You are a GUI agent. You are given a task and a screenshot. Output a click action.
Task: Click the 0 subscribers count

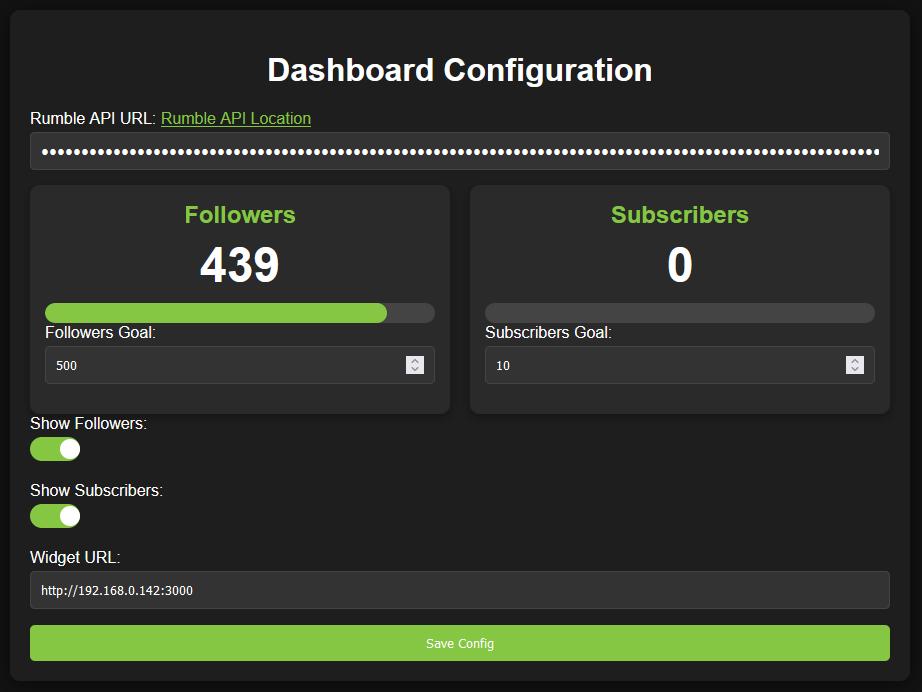click(680, 265)
